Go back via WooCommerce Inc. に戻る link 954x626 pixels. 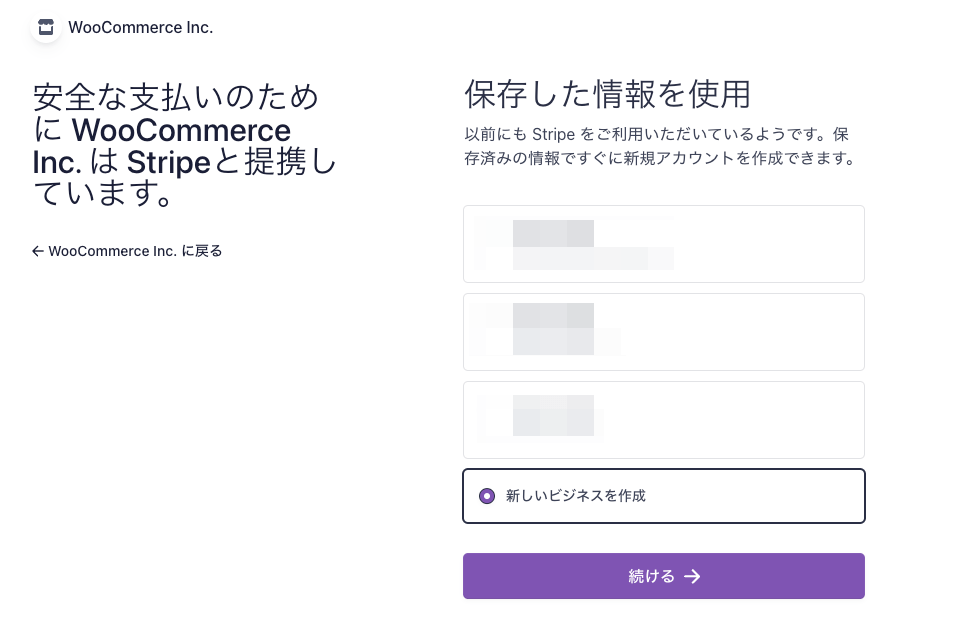(x=135, y=251)
